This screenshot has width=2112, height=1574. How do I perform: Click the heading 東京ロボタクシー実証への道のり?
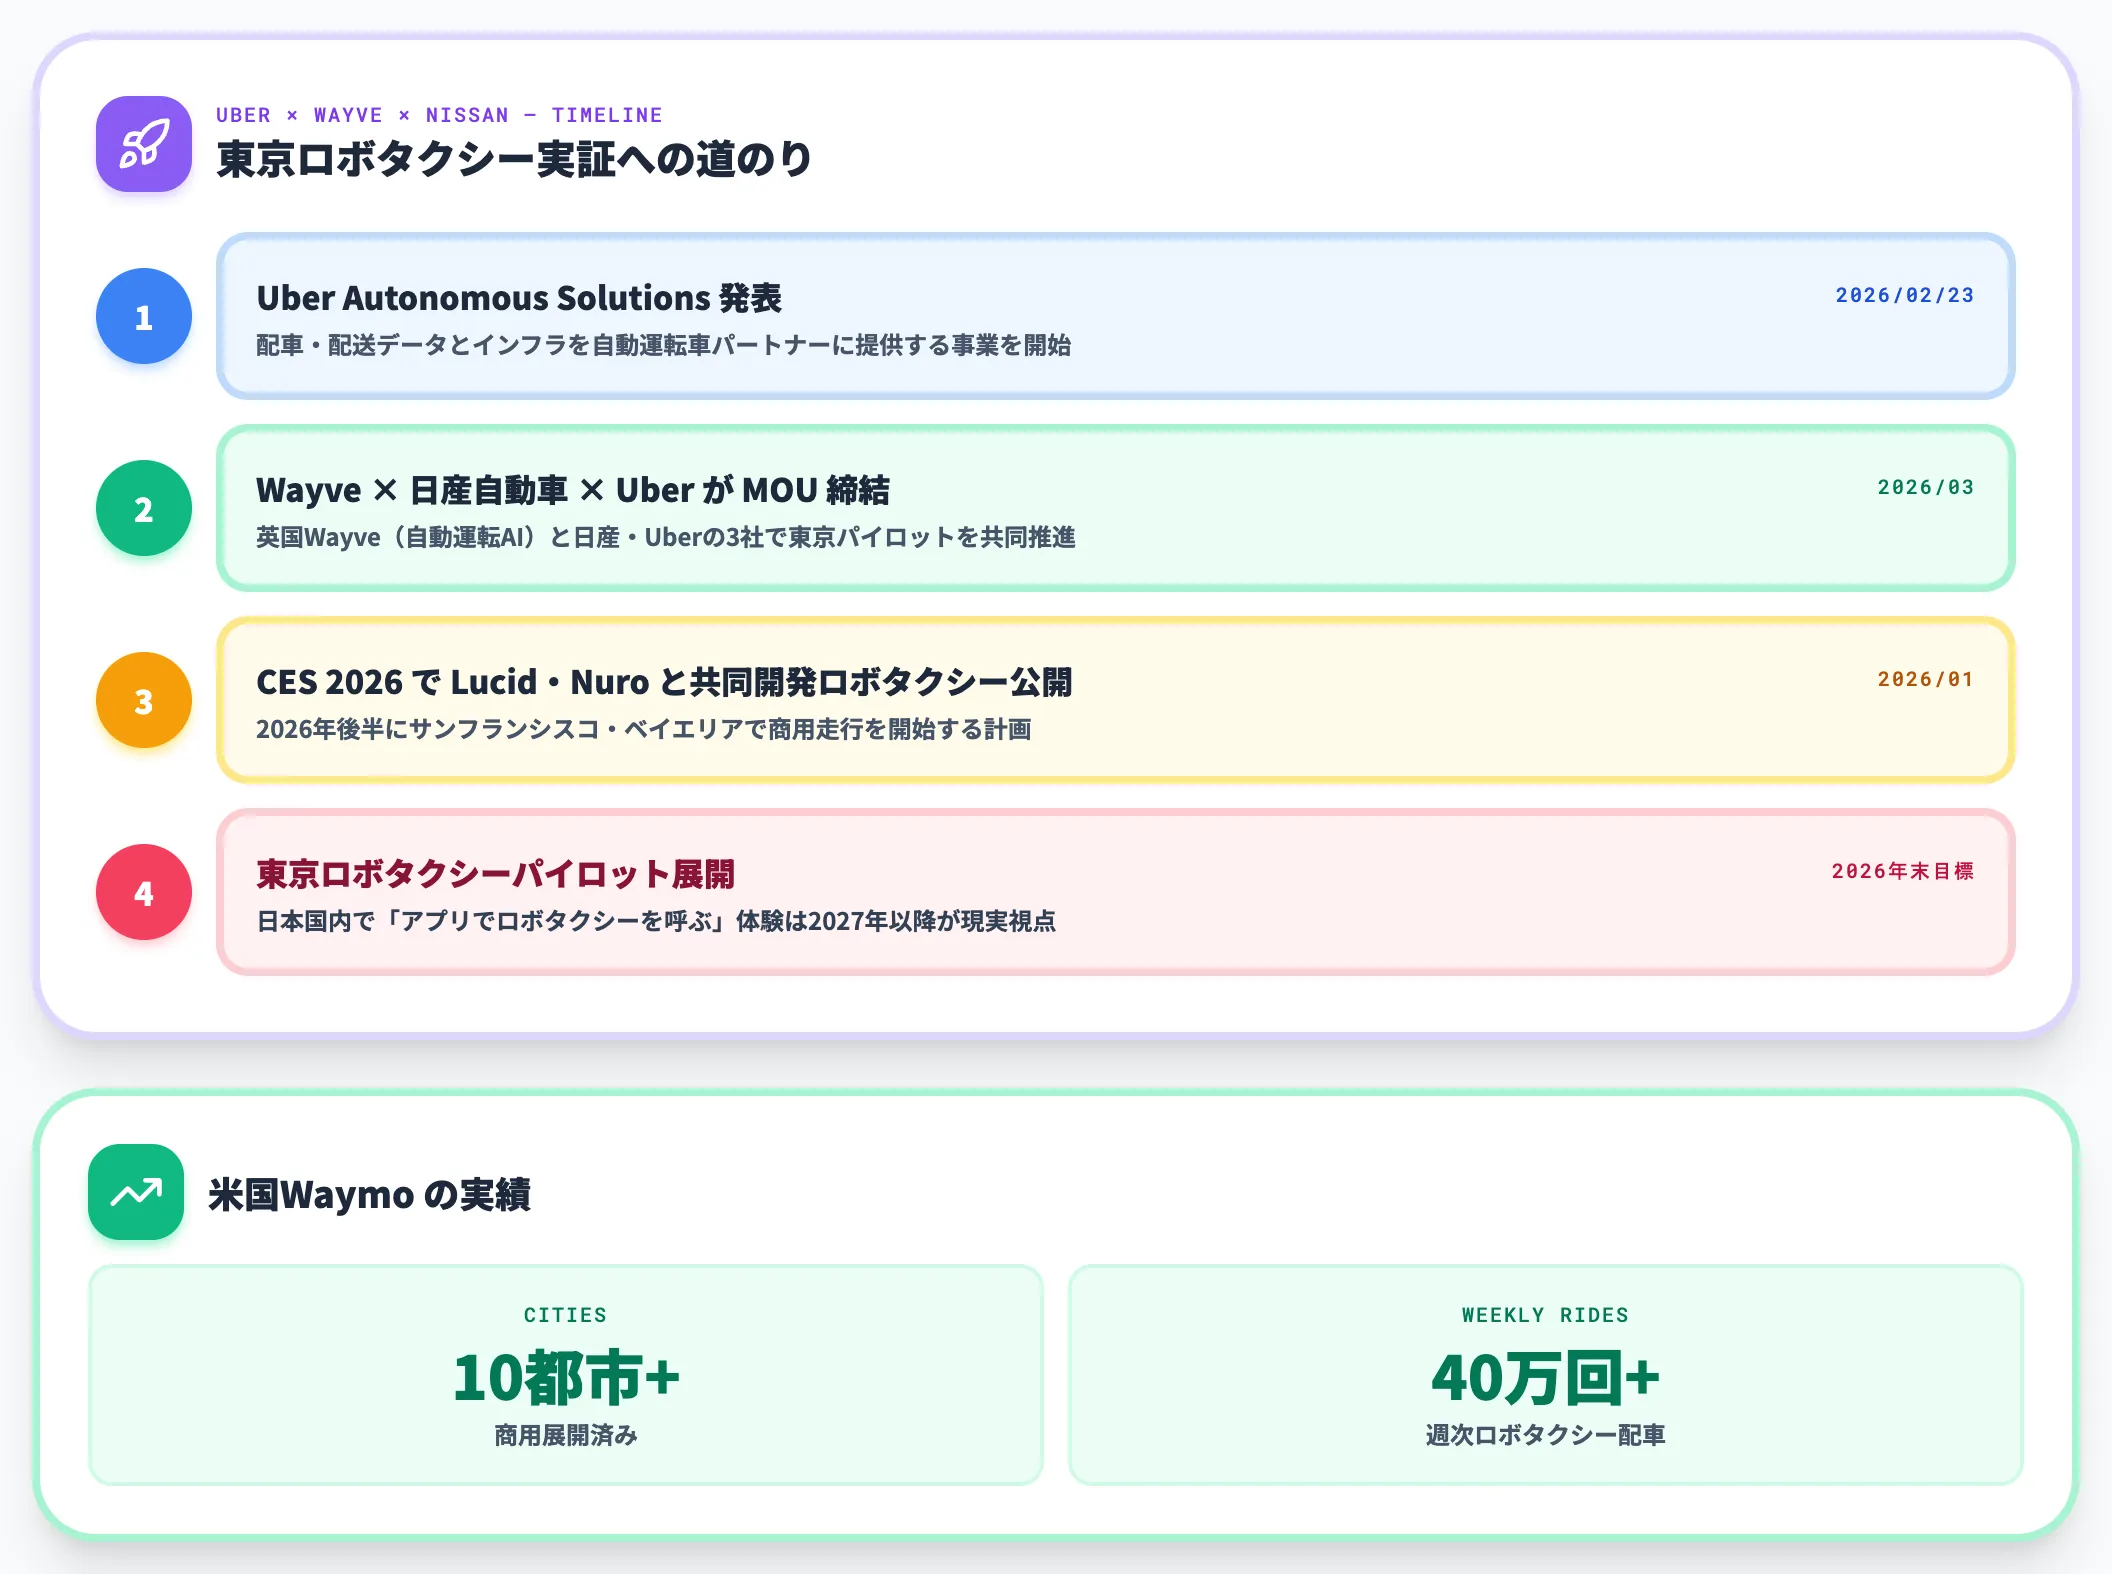[514, 159]
